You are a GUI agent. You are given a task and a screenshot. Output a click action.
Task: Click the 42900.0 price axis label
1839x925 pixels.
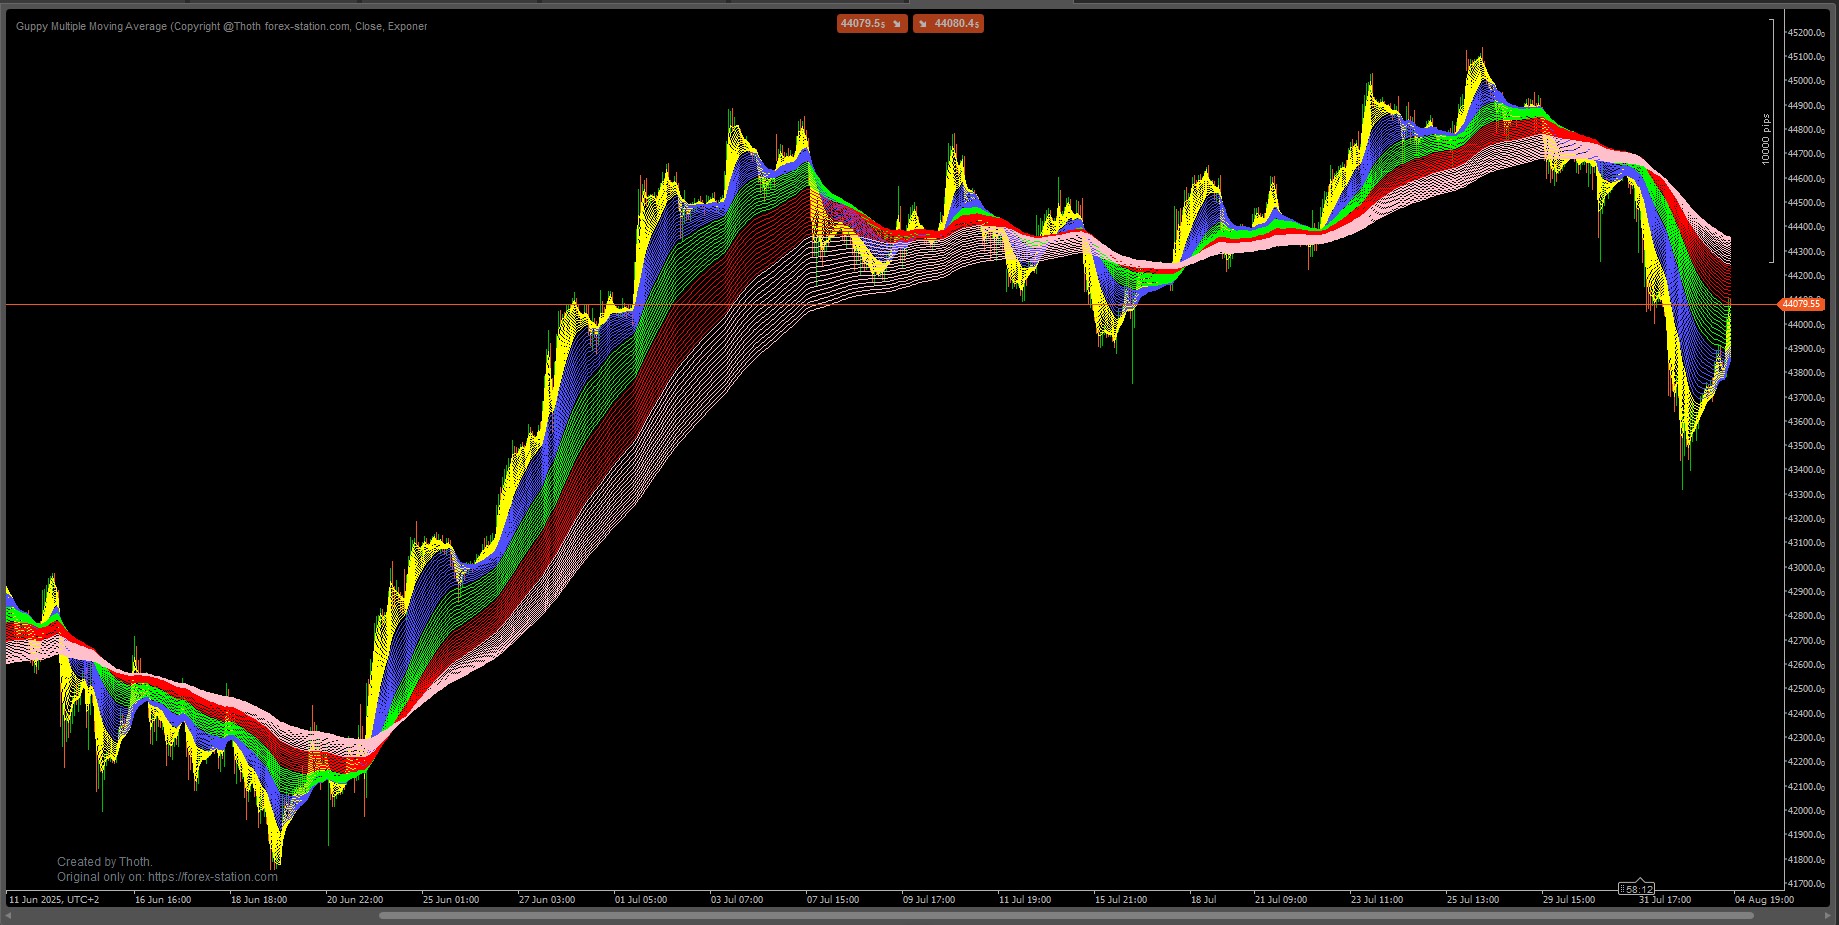(1806, 592)
